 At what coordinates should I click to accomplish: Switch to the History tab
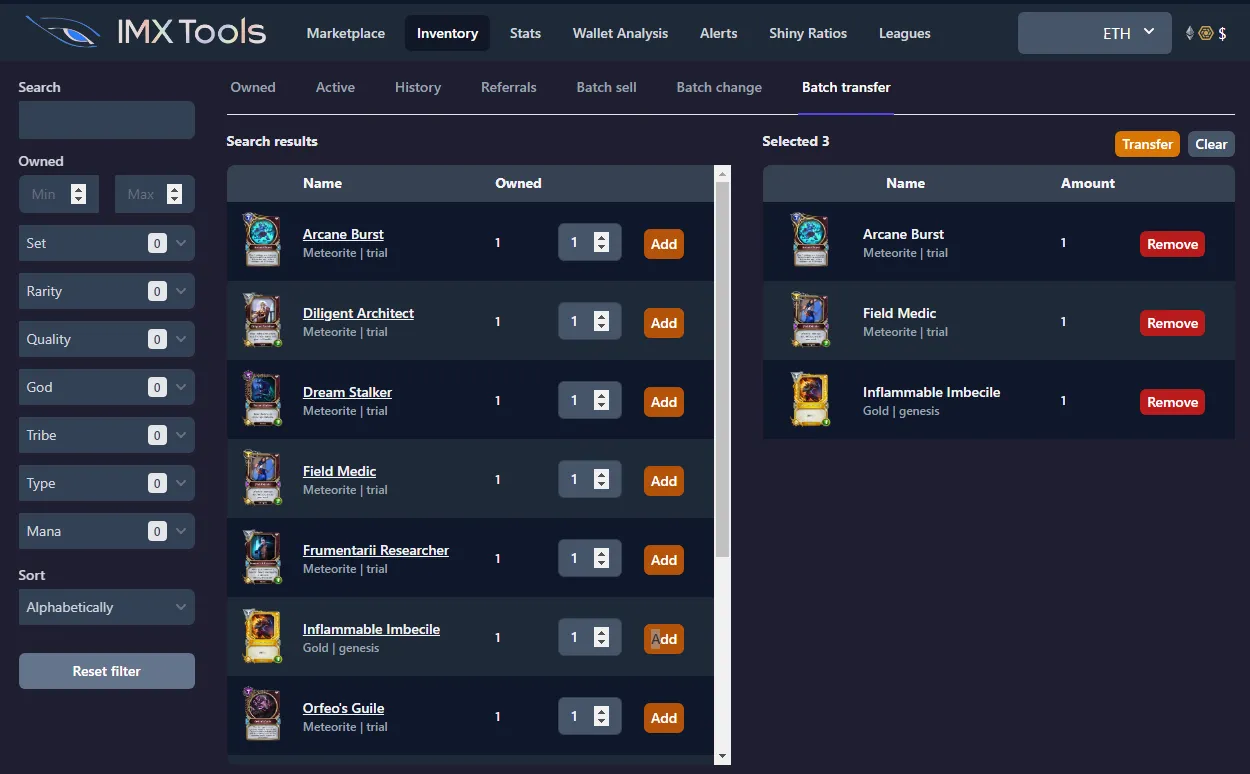tap(418, 87)
